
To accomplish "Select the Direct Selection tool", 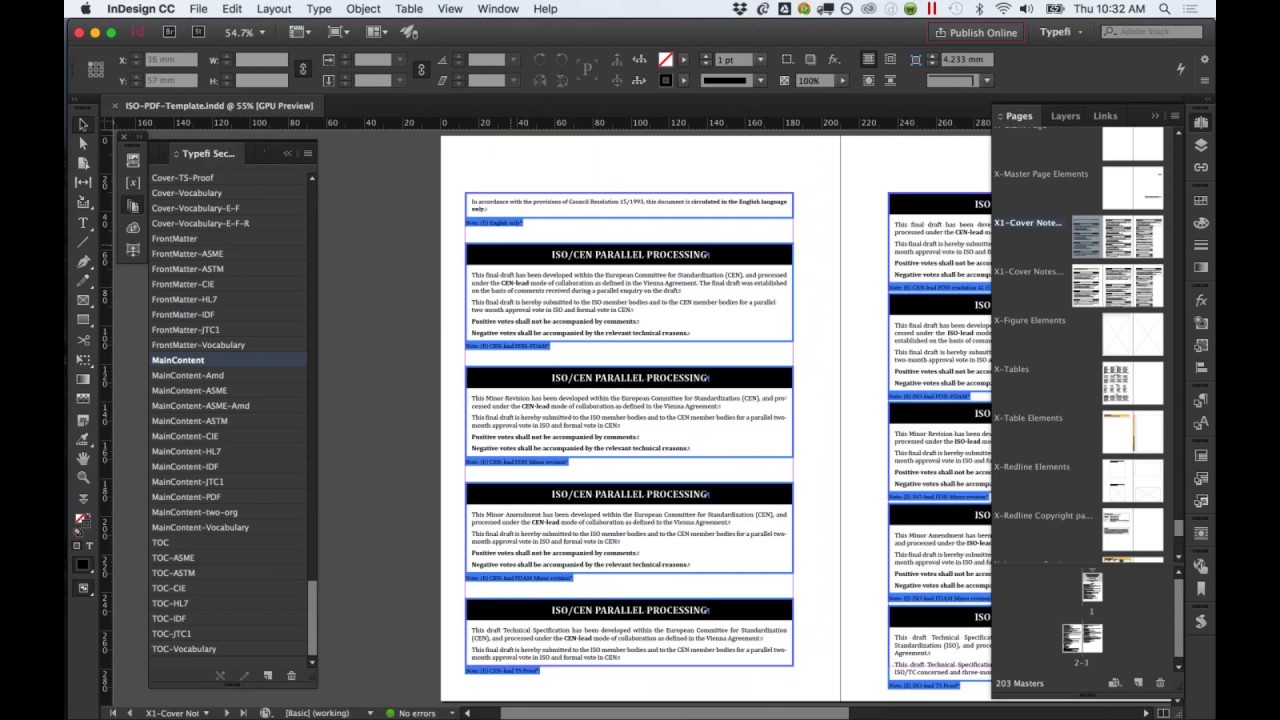I will click(83, 144).
